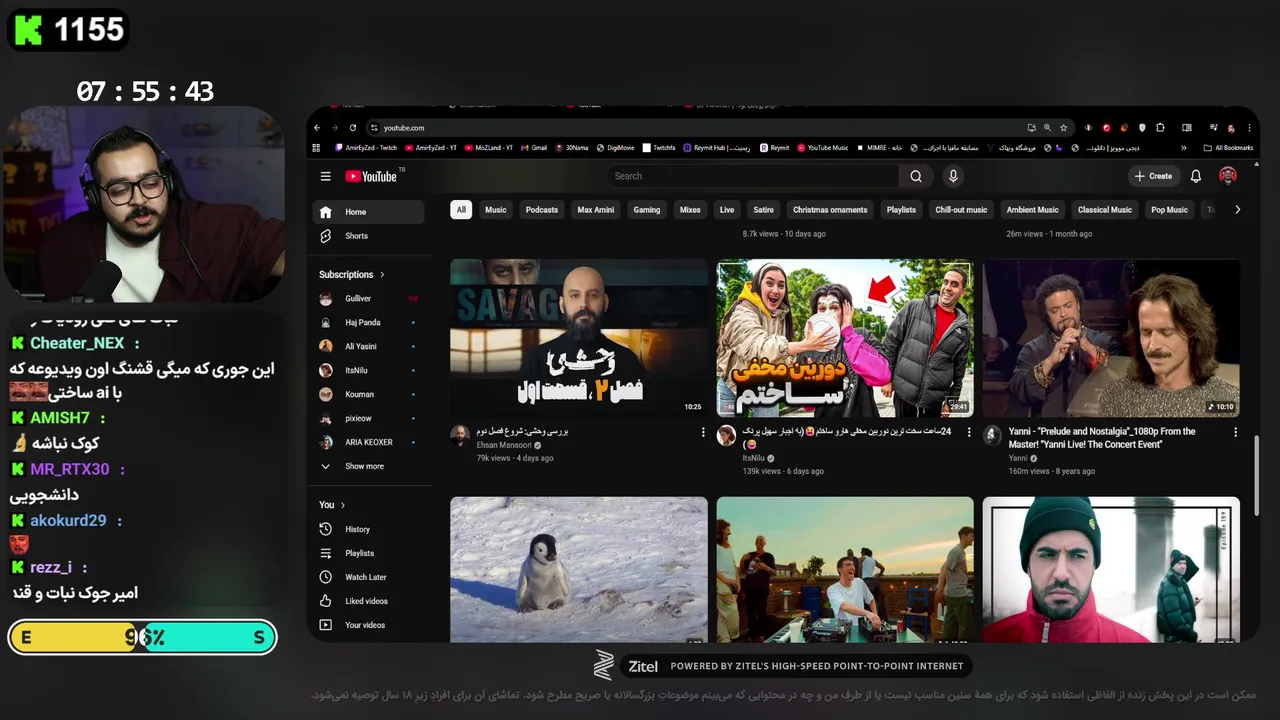Go to Home in sidebar
The width and height of the screenshot is (1280, 720).
coord(368,212)
